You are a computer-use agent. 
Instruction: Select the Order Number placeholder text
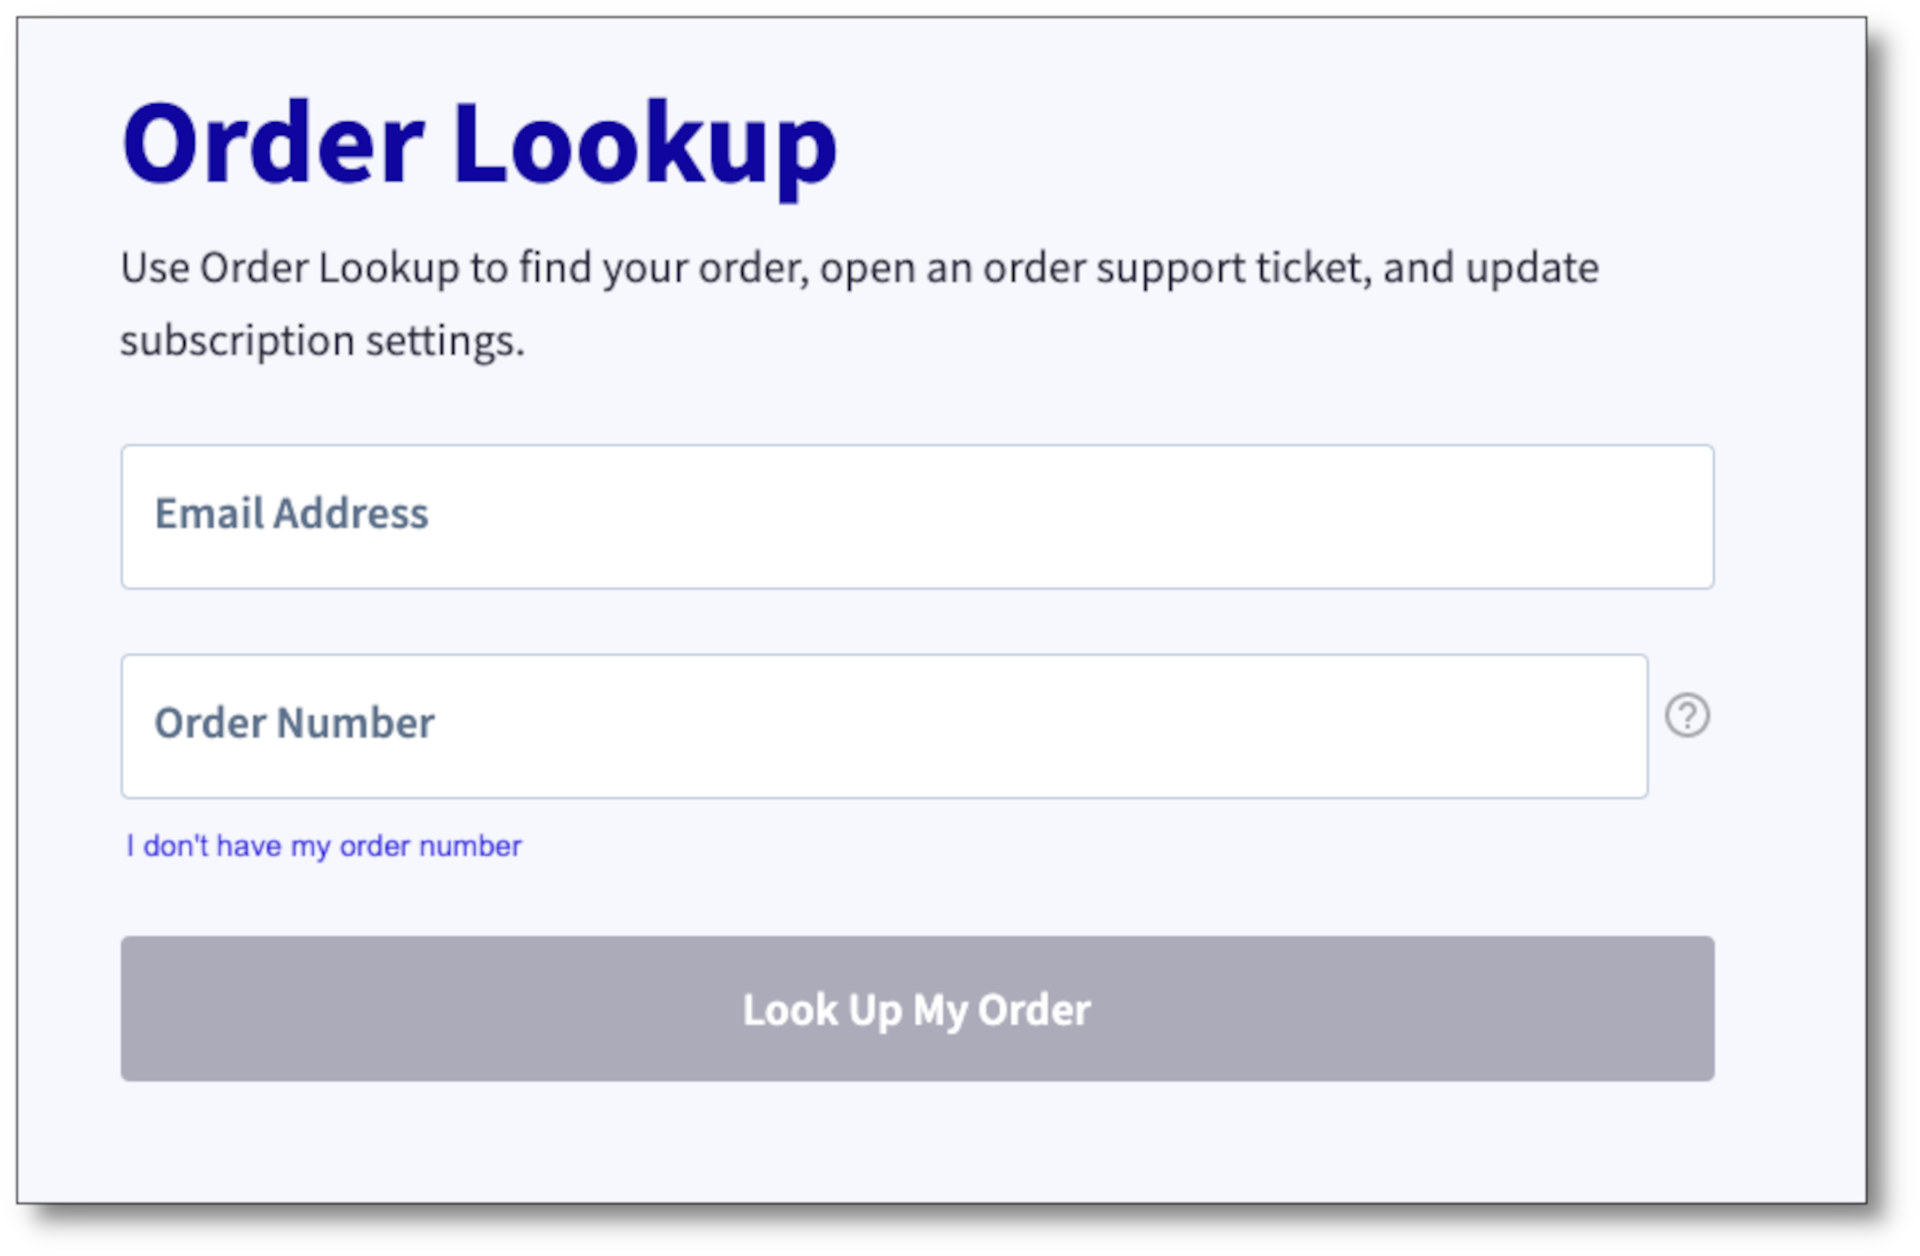click(294, 723)
